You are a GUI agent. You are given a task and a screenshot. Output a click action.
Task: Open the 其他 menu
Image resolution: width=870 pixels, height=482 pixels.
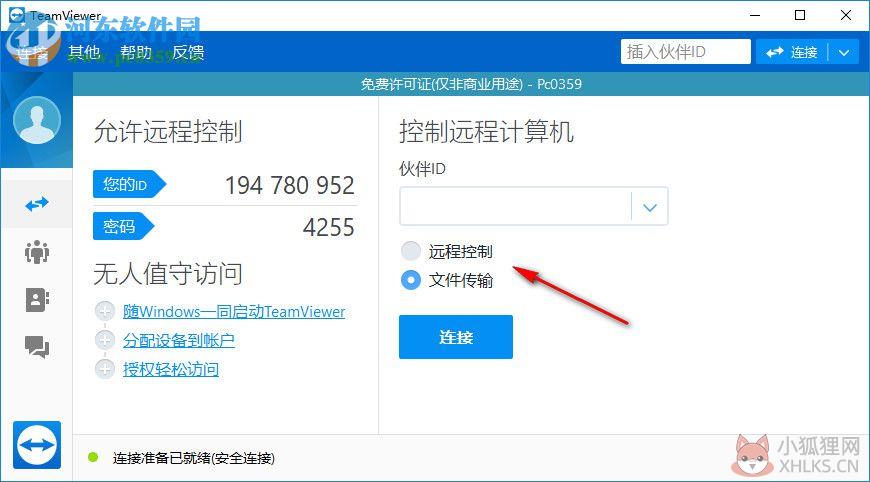pos(84,52)
